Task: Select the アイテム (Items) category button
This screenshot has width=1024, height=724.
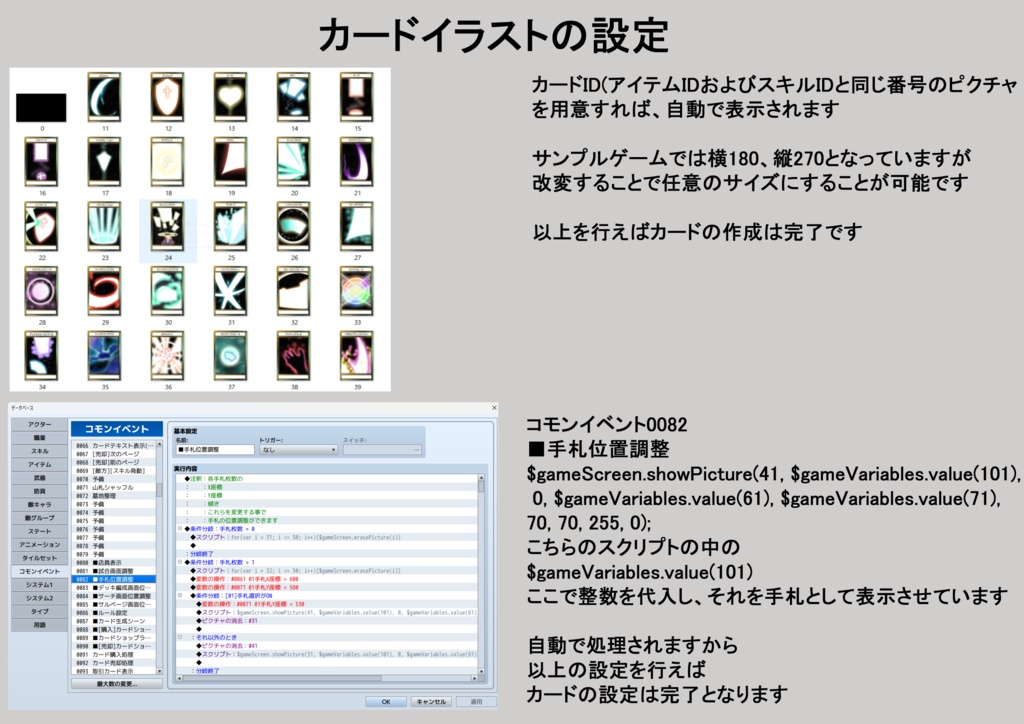Action: click(42, 463)
